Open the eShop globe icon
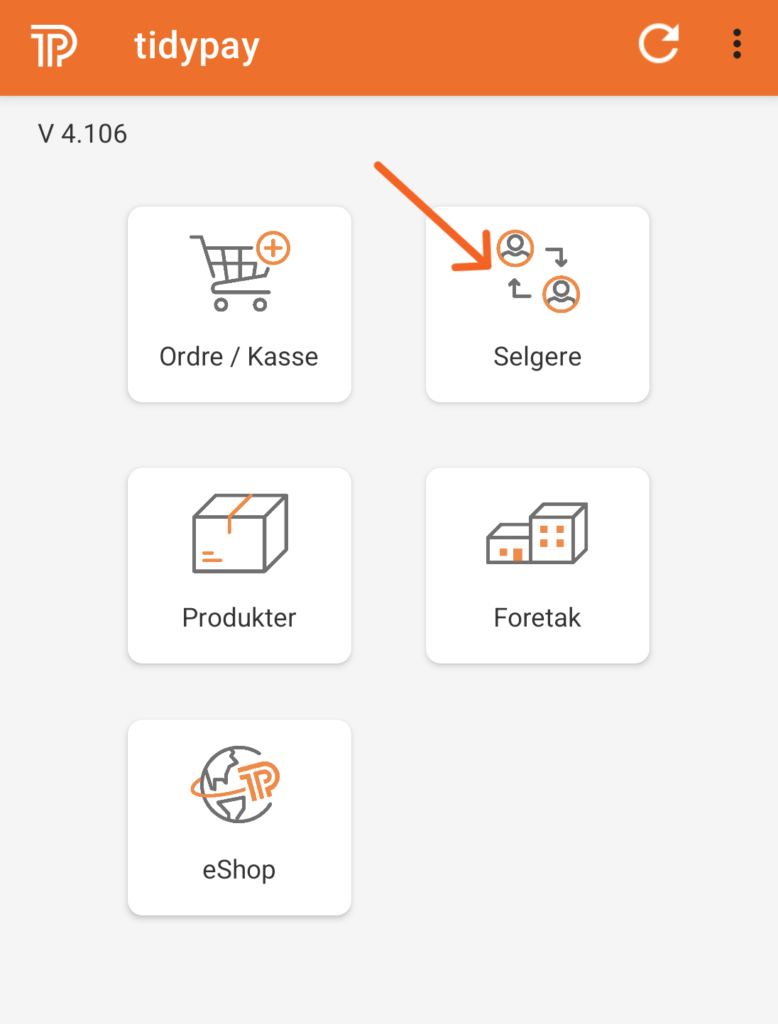778x1024 pixels. coord(235,785)
